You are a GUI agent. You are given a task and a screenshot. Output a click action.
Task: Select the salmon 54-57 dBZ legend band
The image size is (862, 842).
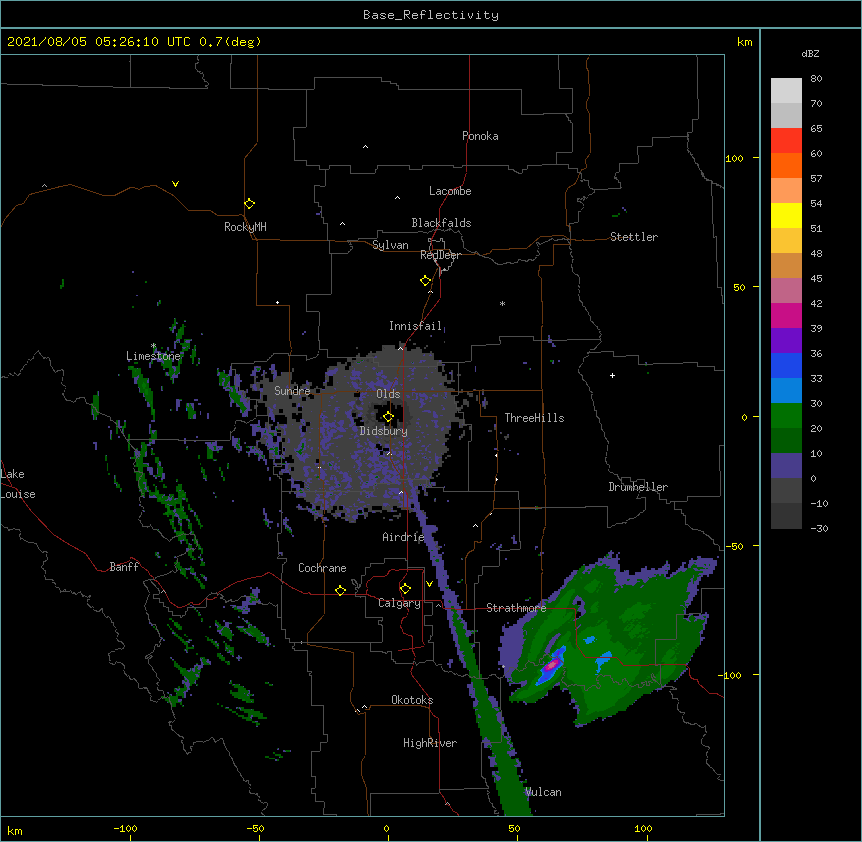coord(786,190)
